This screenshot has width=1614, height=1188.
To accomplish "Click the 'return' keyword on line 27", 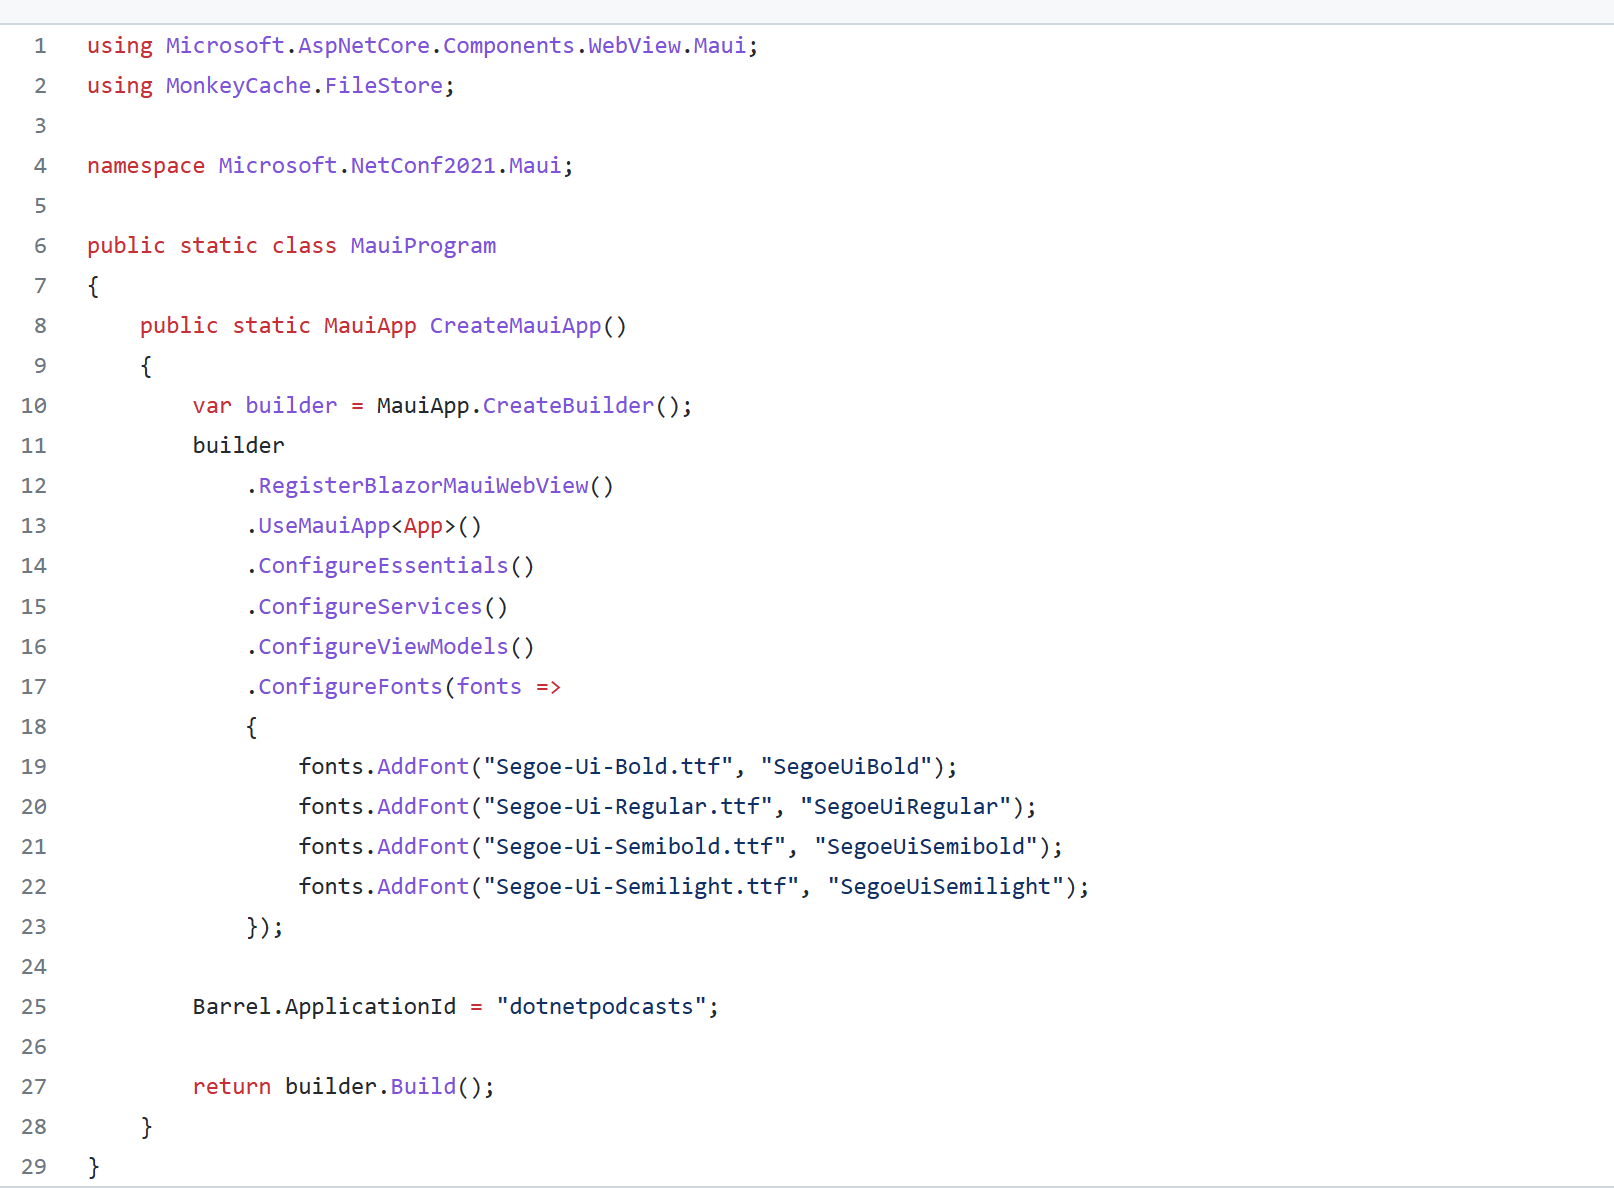I will (x=232, y=1087).
